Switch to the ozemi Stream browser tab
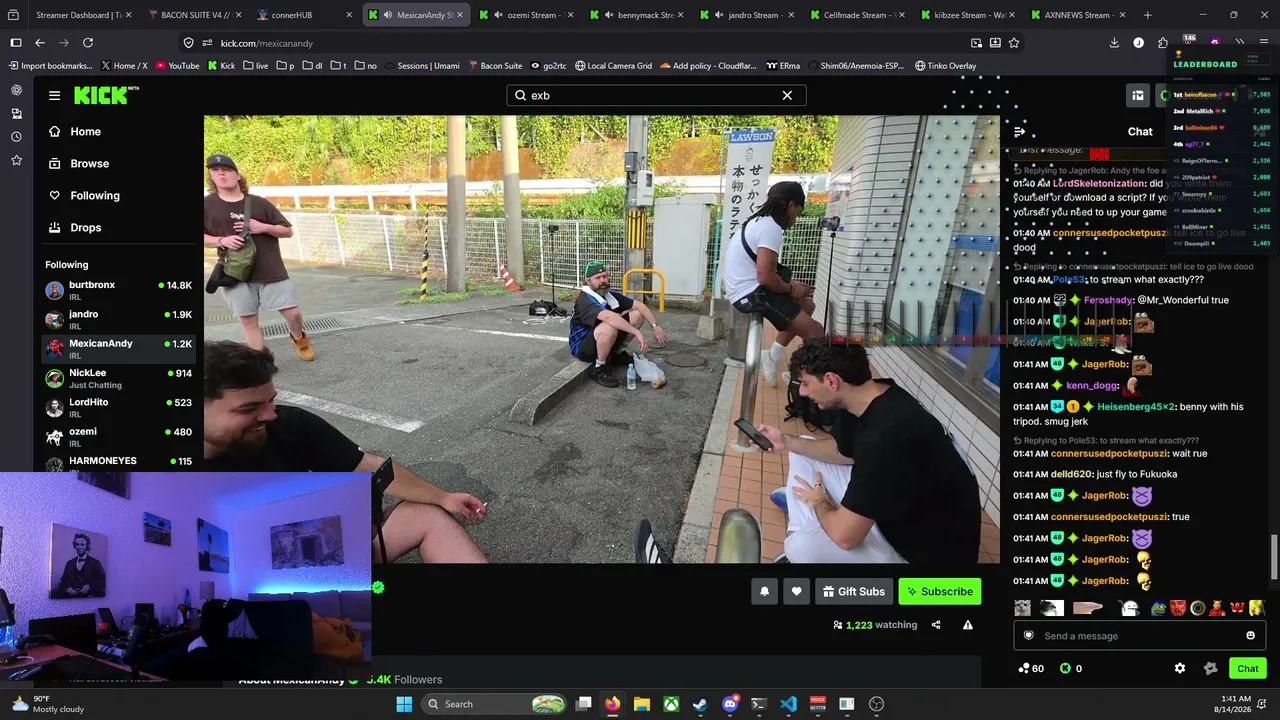This screenshot has width=1280, height=720. [x=524, y=15]
